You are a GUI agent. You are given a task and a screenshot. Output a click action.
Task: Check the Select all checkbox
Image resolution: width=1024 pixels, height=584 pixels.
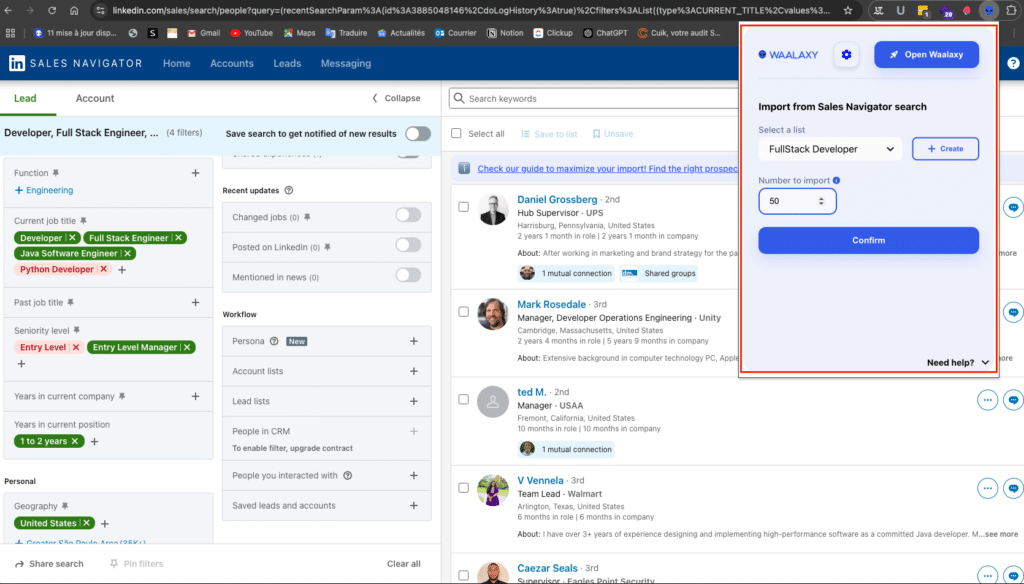457,134
